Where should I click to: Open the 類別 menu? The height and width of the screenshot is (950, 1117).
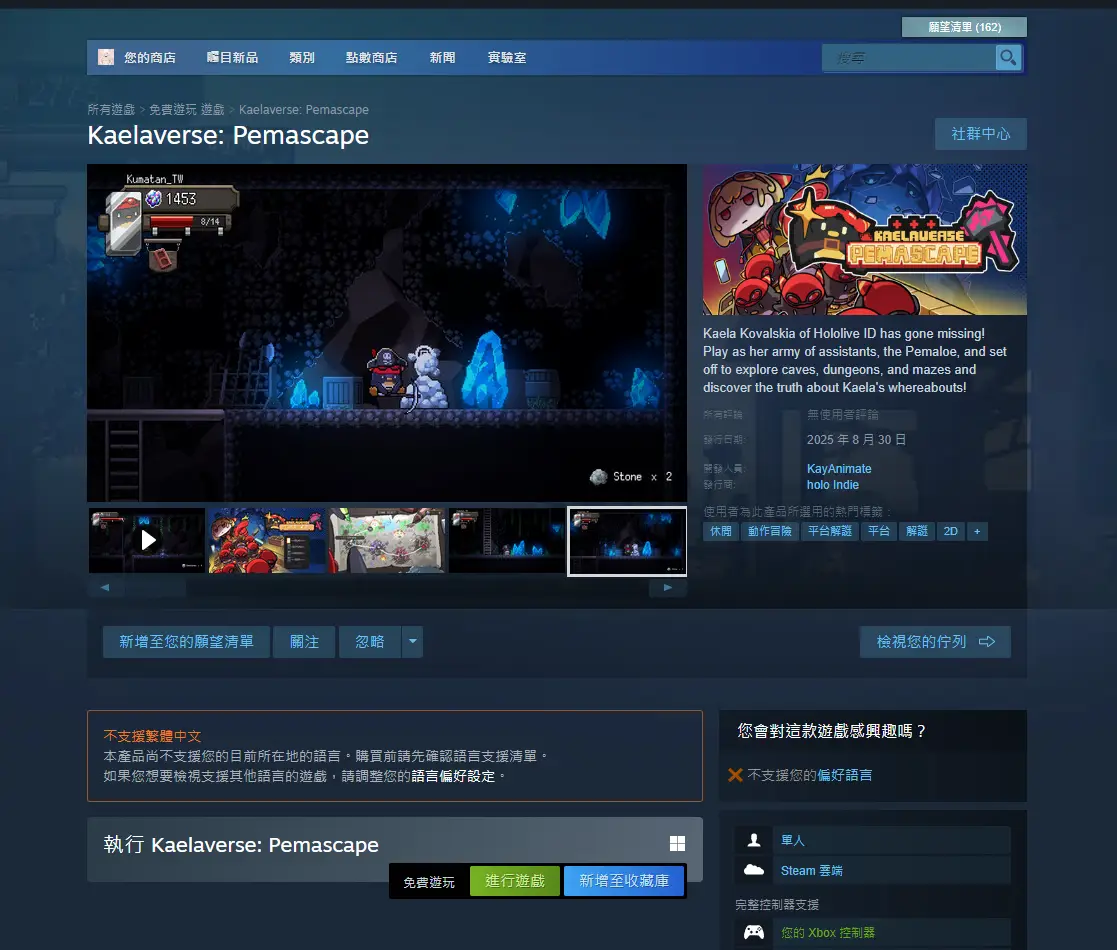pyautogui.click(x=302, y=58)
